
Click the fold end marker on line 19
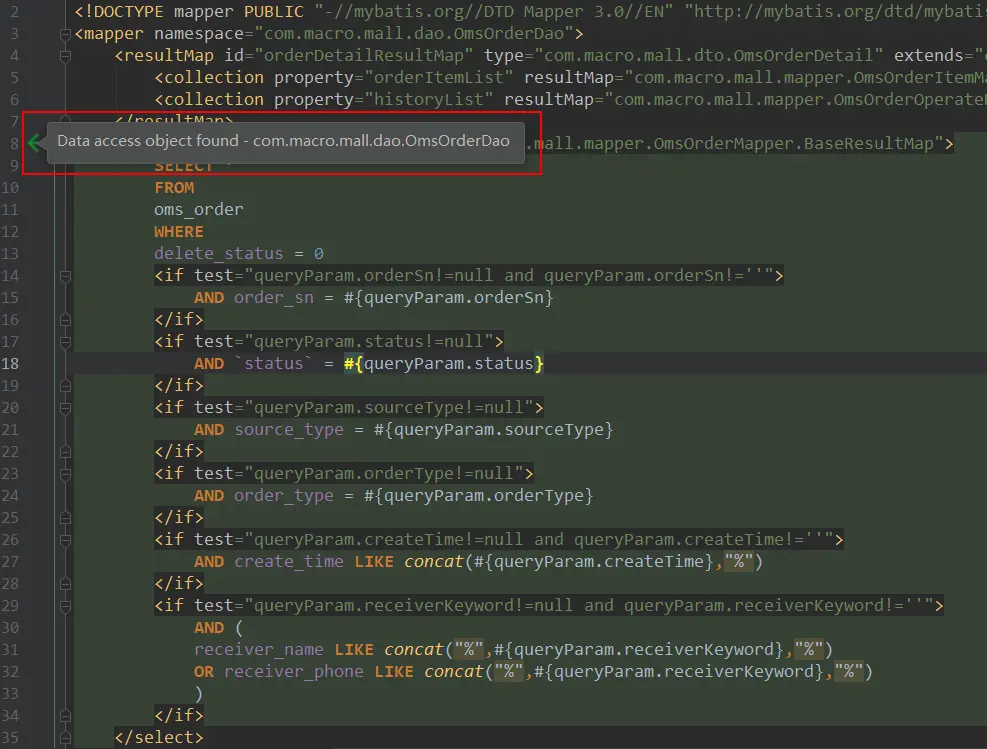65,386
